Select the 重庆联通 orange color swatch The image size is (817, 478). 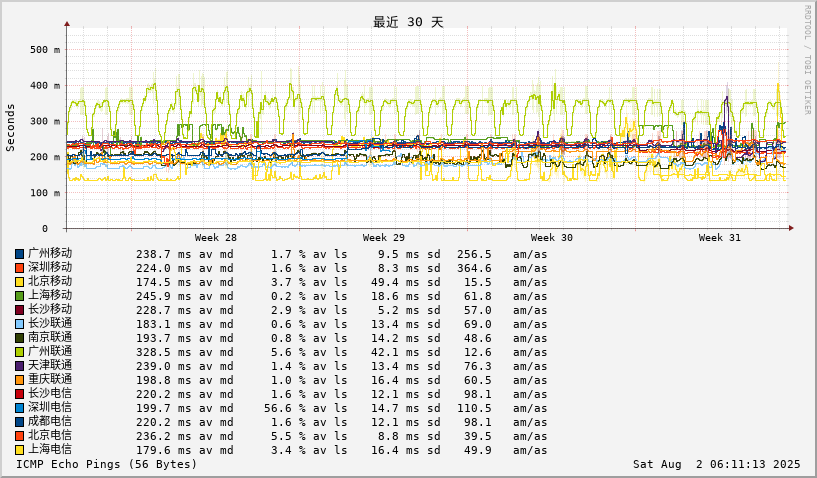(19, 381)
